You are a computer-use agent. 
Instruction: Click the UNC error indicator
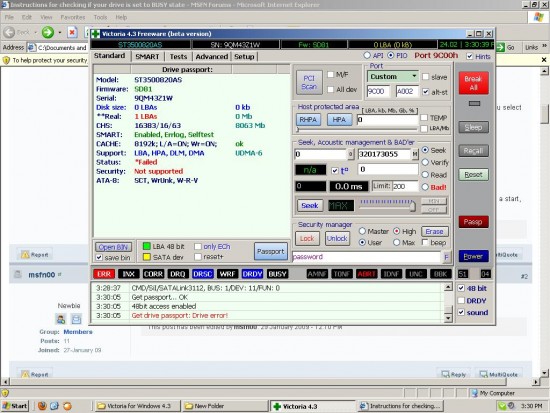coord(416,274)
